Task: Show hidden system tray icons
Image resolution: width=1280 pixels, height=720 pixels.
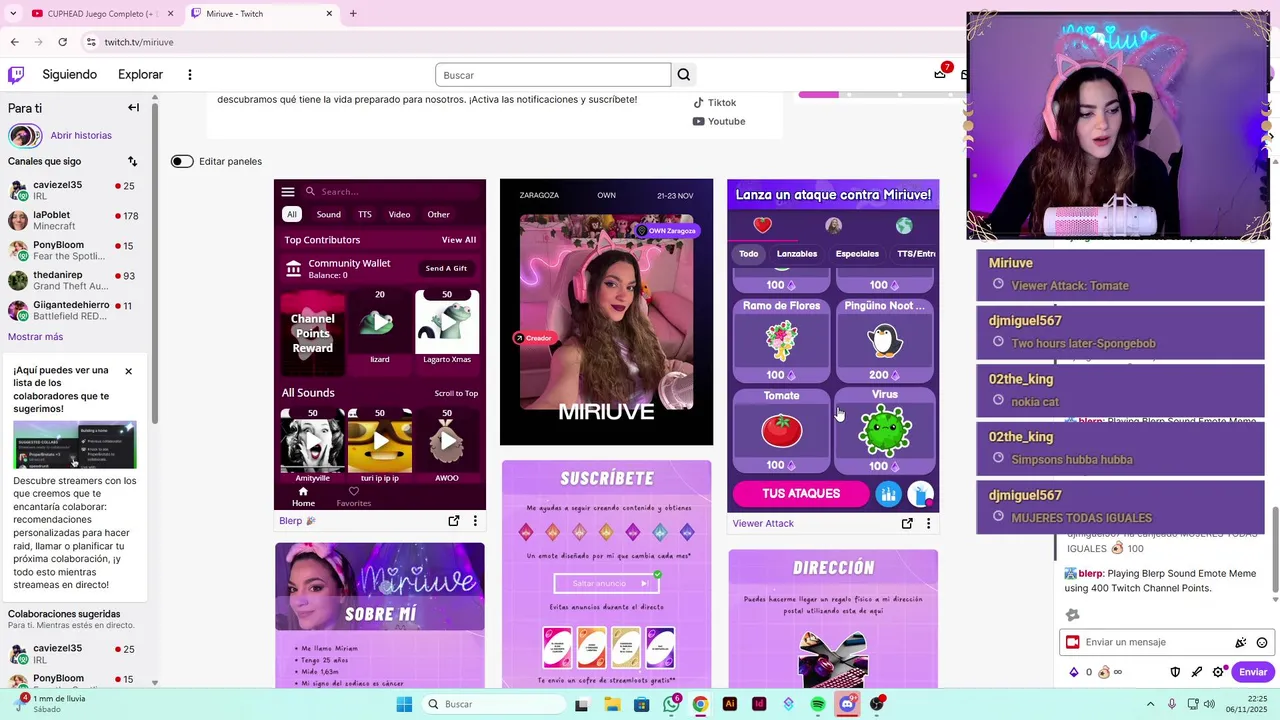Action: 1149,704
